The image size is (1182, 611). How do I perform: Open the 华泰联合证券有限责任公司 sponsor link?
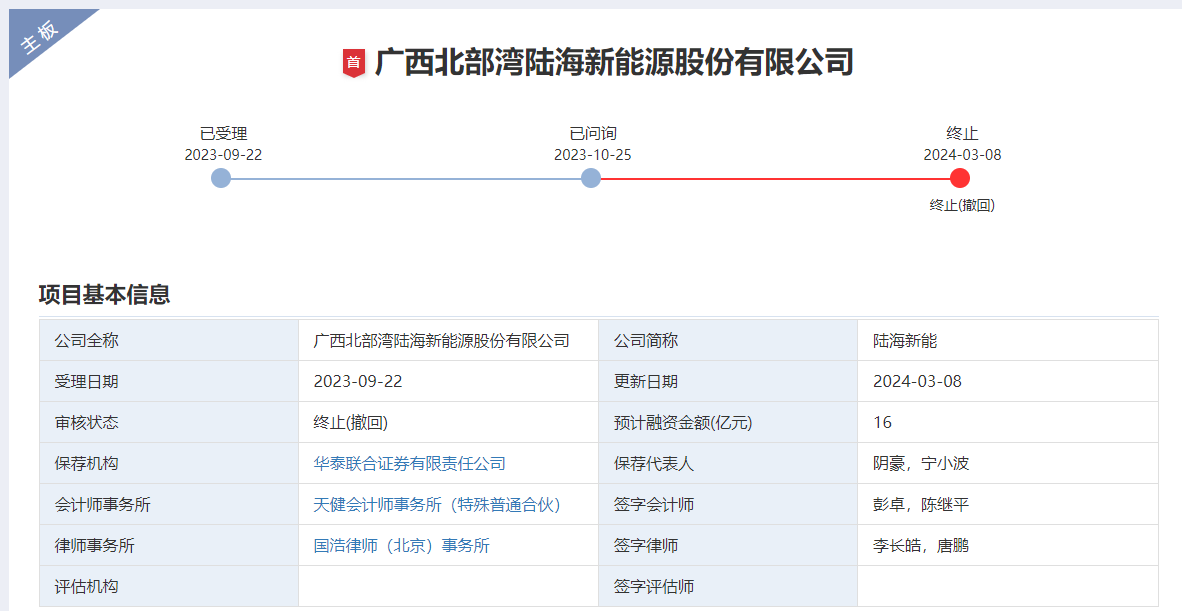tap(409, 464)
